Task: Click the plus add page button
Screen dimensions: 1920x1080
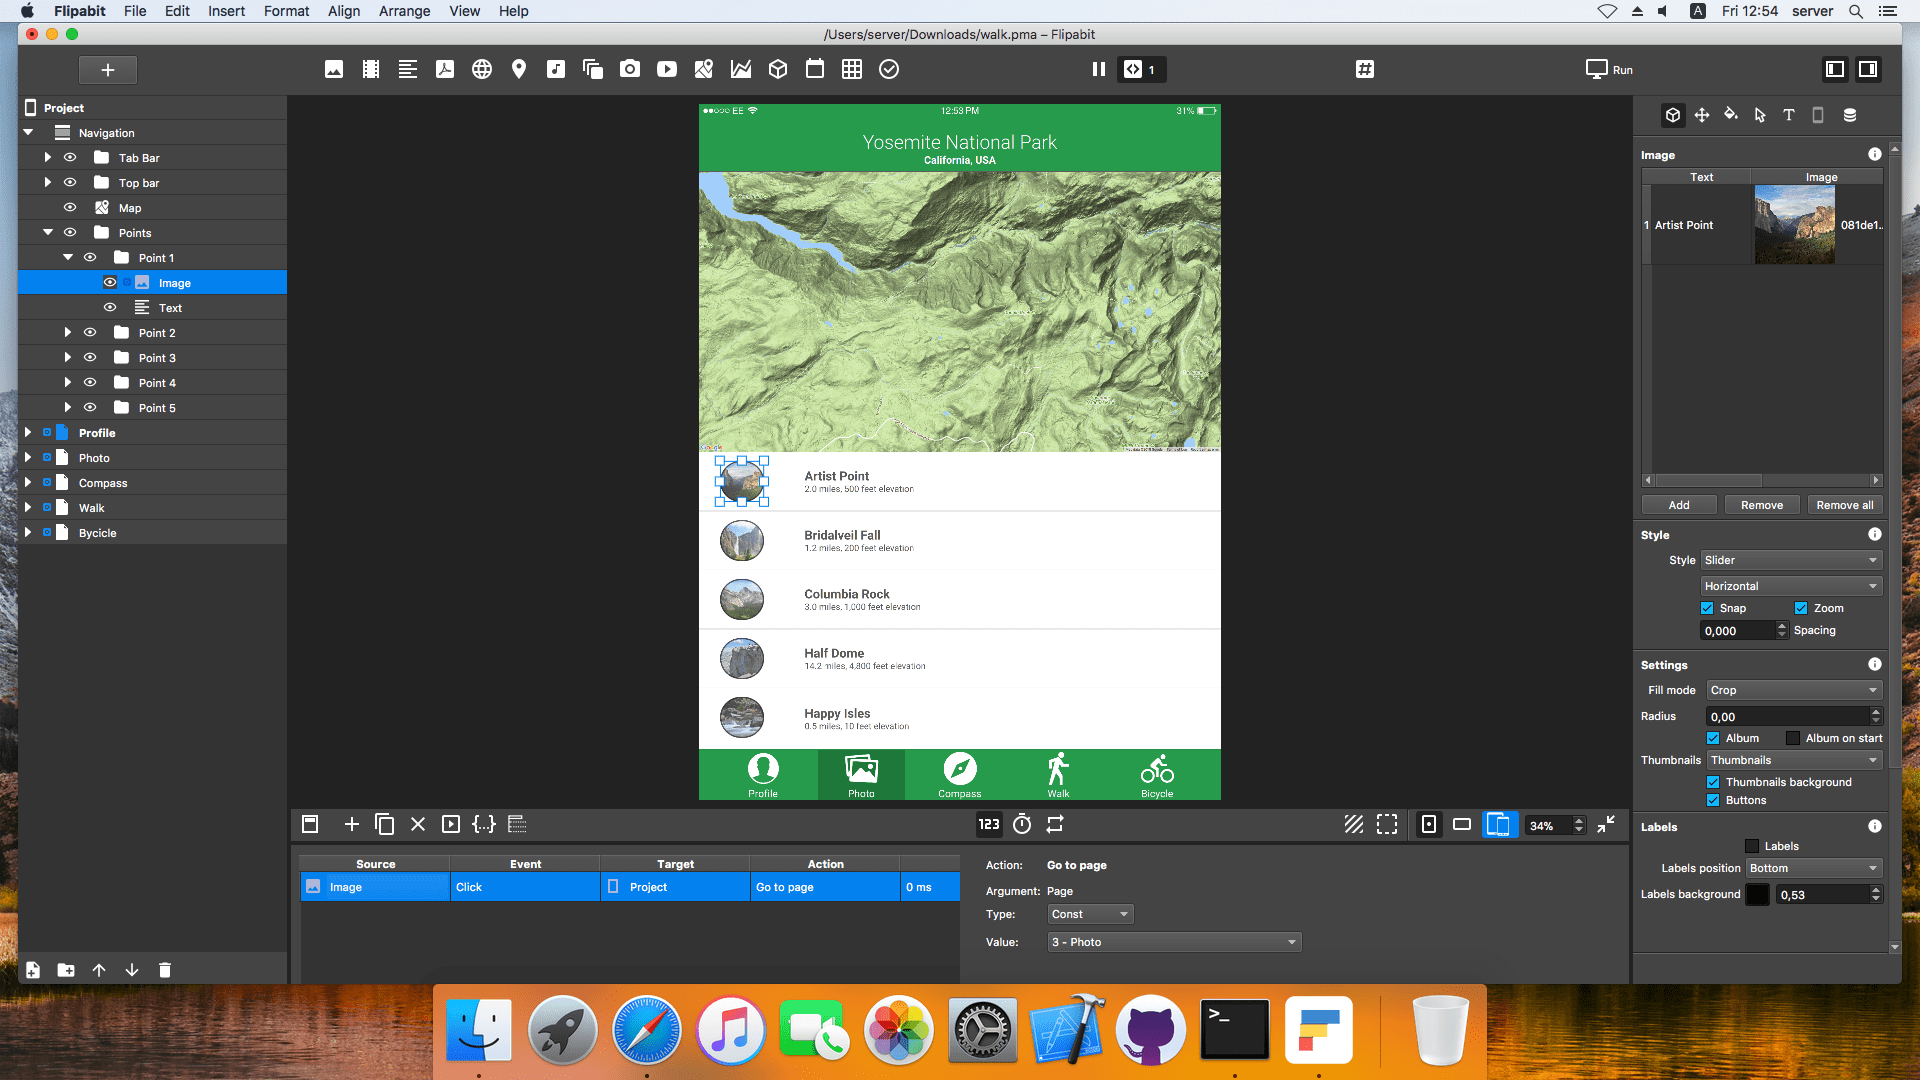Action: point(108,69)
